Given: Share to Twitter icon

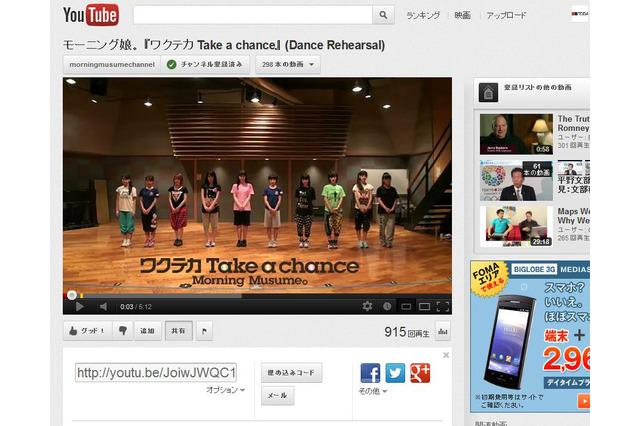Looking at the screenshot, I should (x=395, y=373).
